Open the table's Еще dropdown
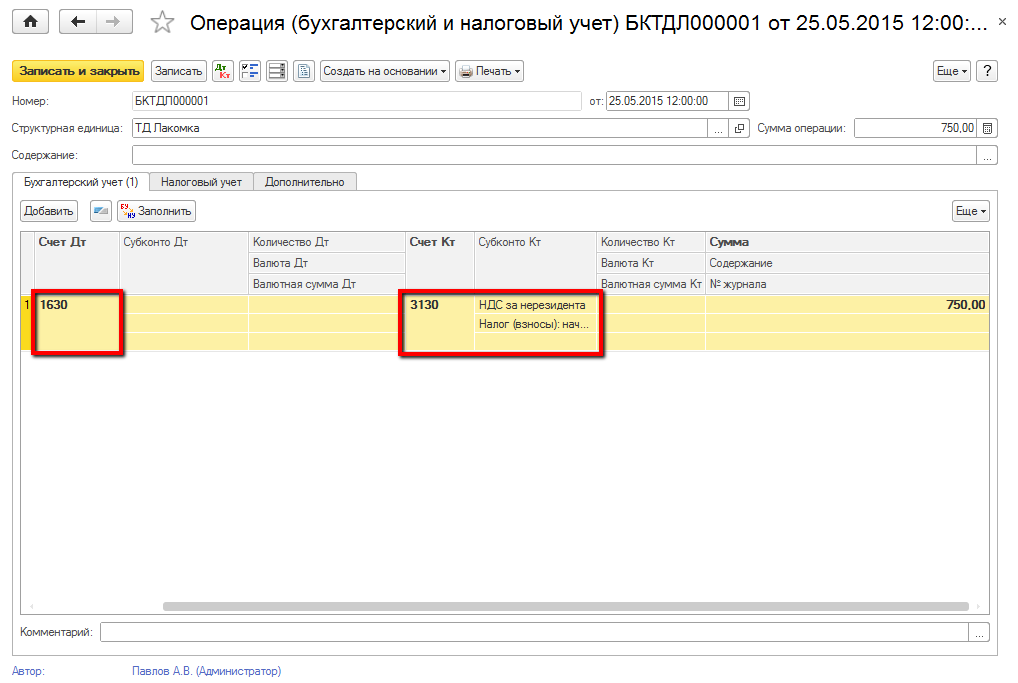Viewport: 1018px width, 683px height. [970, 211]
